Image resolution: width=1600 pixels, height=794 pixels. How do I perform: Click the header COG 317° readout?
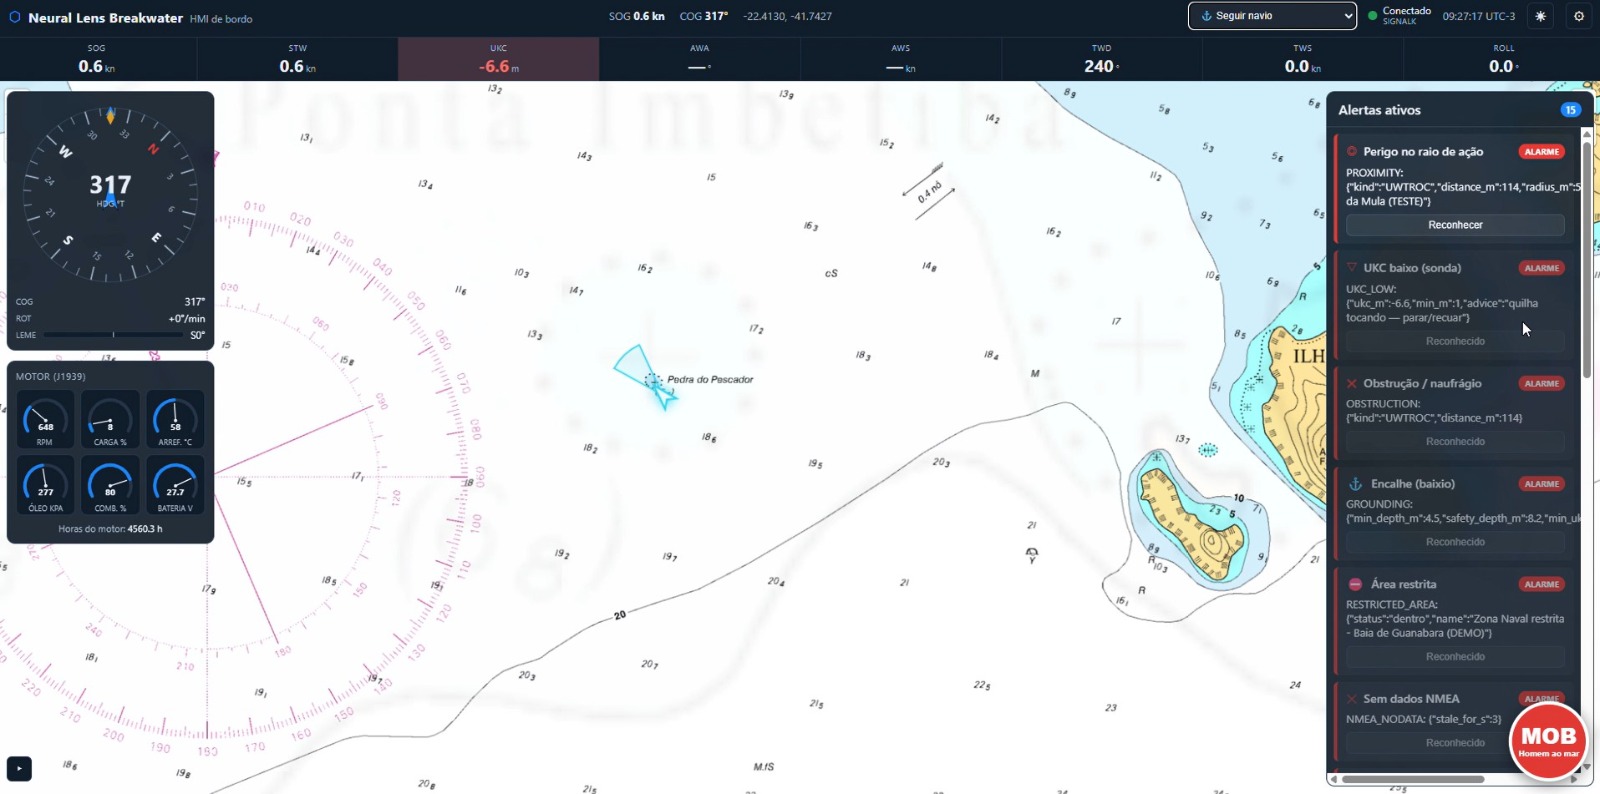[x=703, y=16]
